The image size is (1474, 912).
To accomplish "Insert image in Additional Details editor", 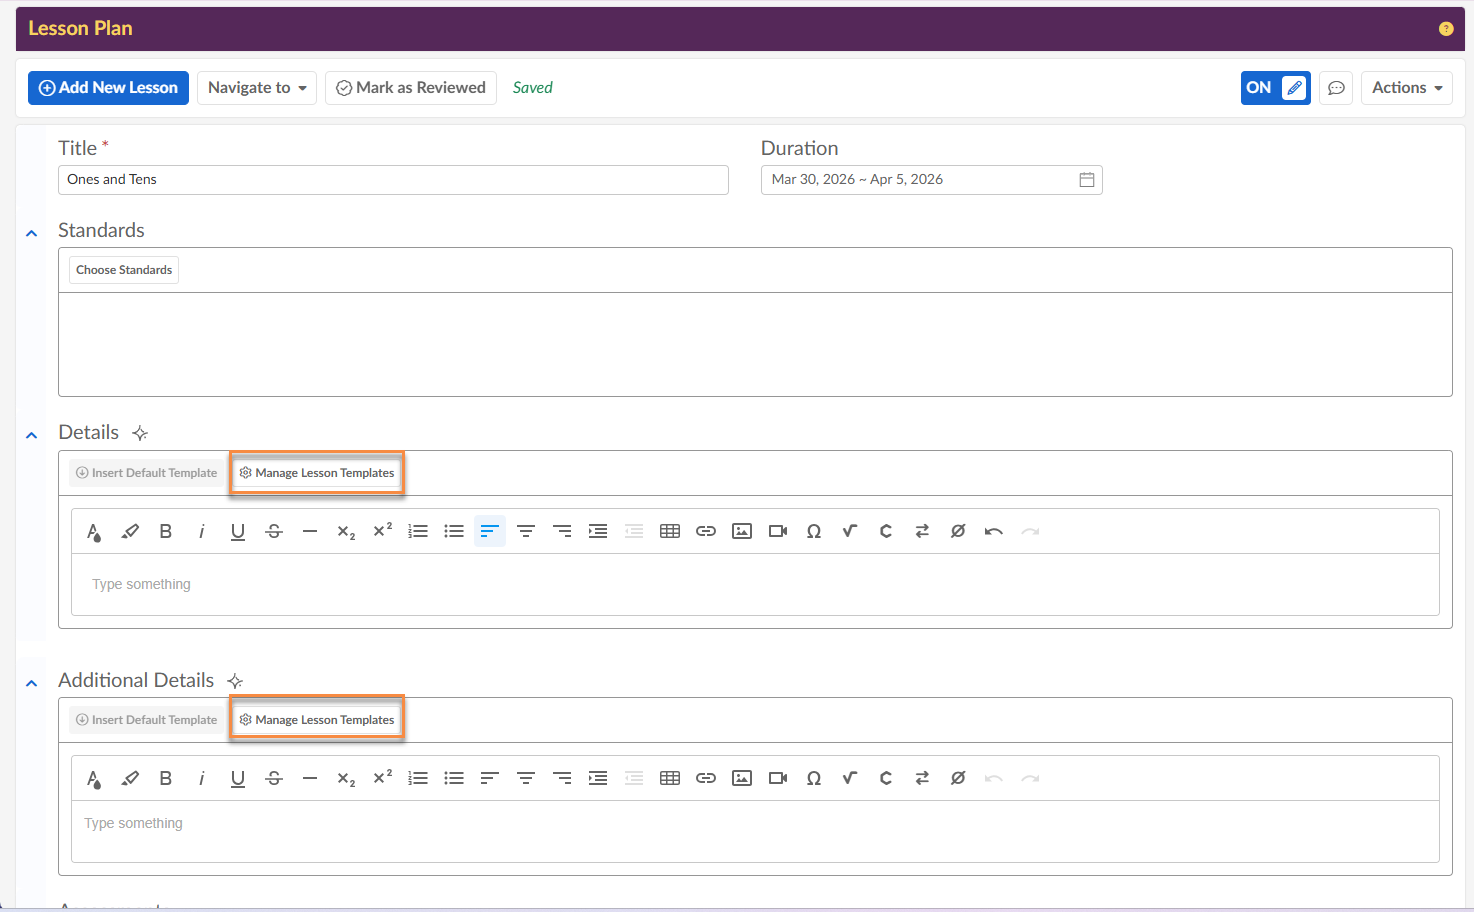I will click(x=742, y=778).
